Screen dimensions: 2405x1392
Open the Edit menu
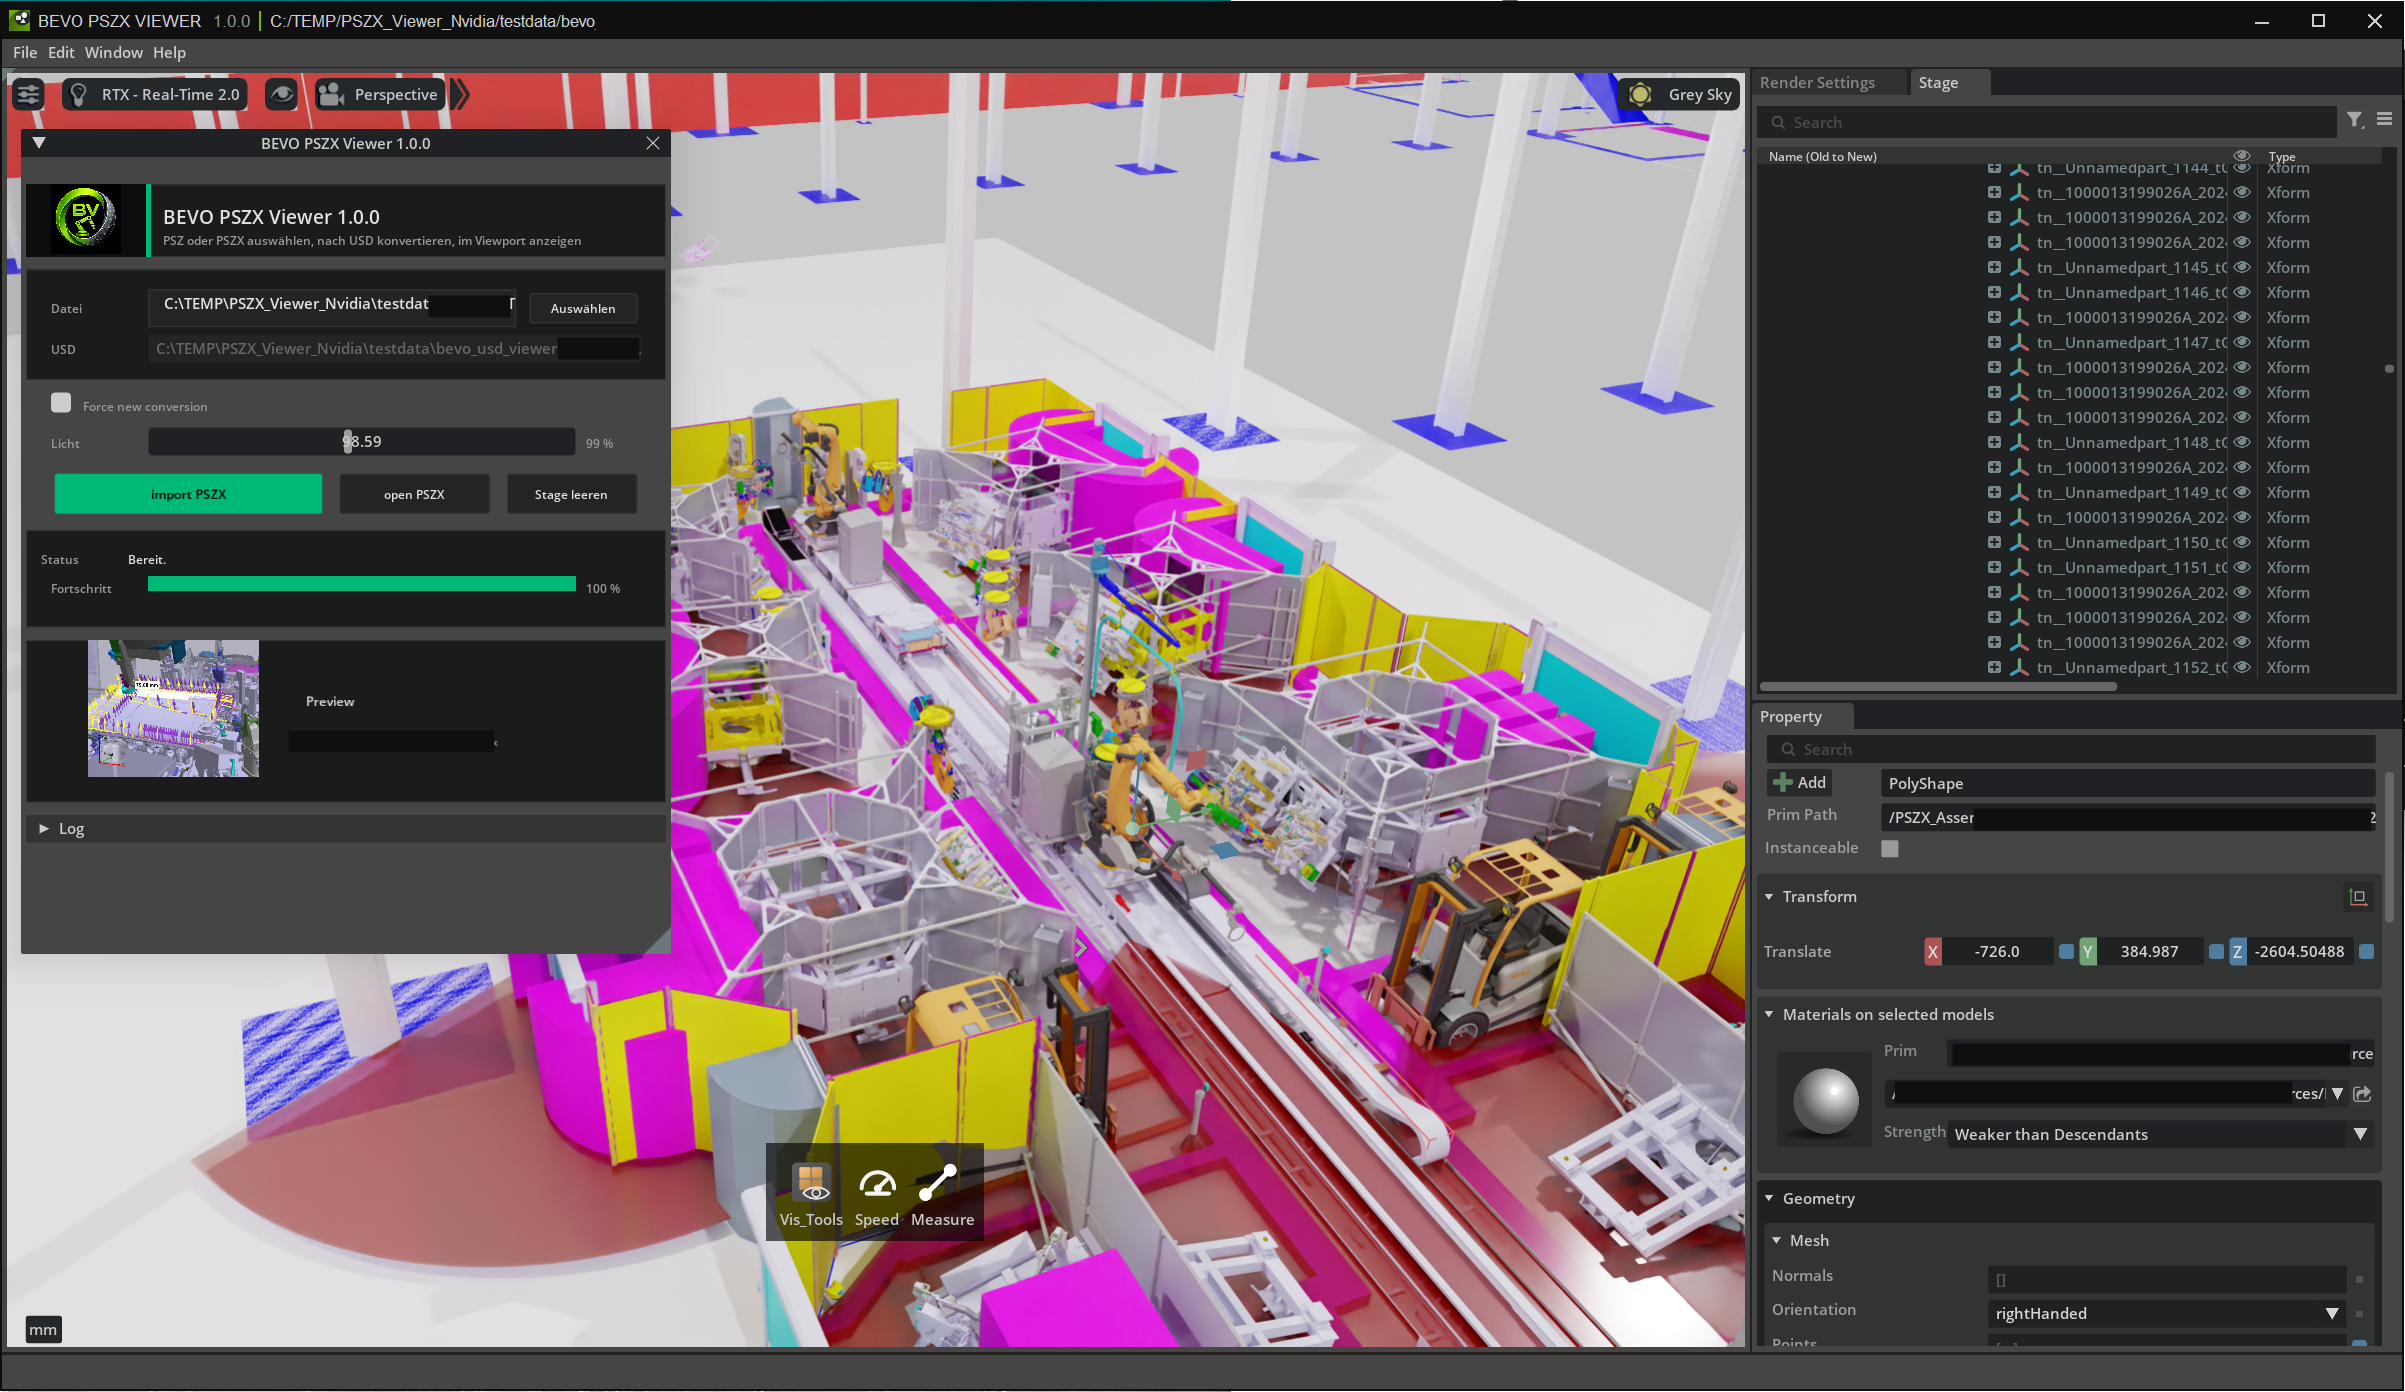61,53
